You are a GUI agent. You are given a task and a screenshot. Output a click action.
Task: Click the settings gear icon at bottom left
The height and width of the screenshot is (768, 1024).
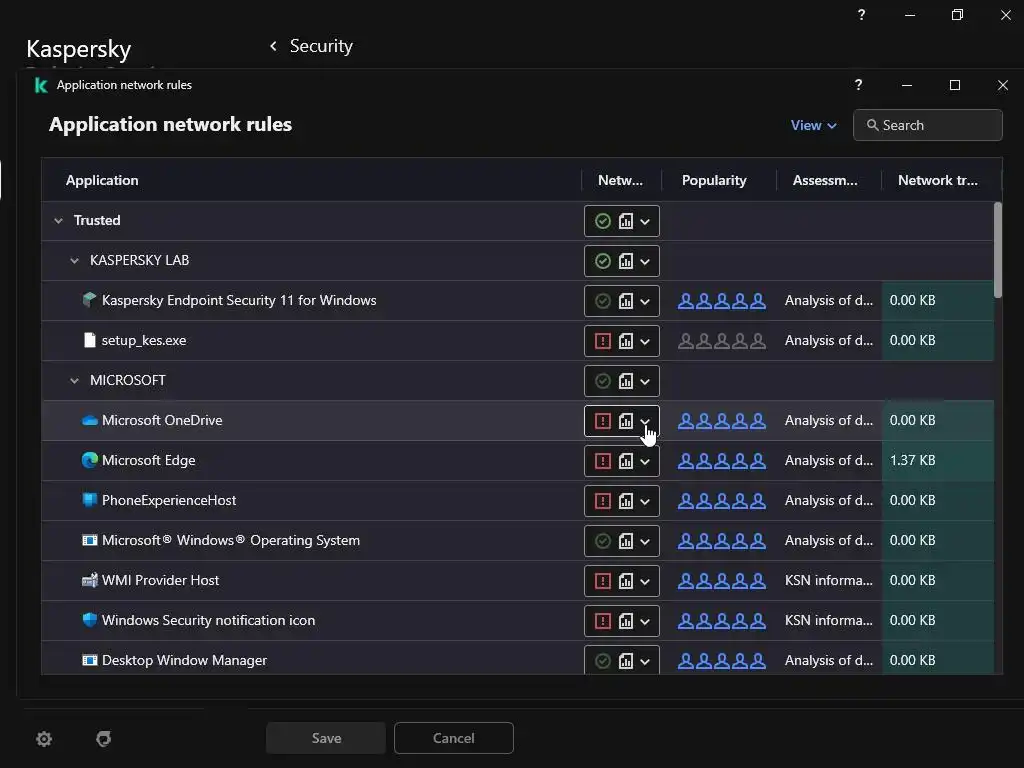tap(44, 739)
